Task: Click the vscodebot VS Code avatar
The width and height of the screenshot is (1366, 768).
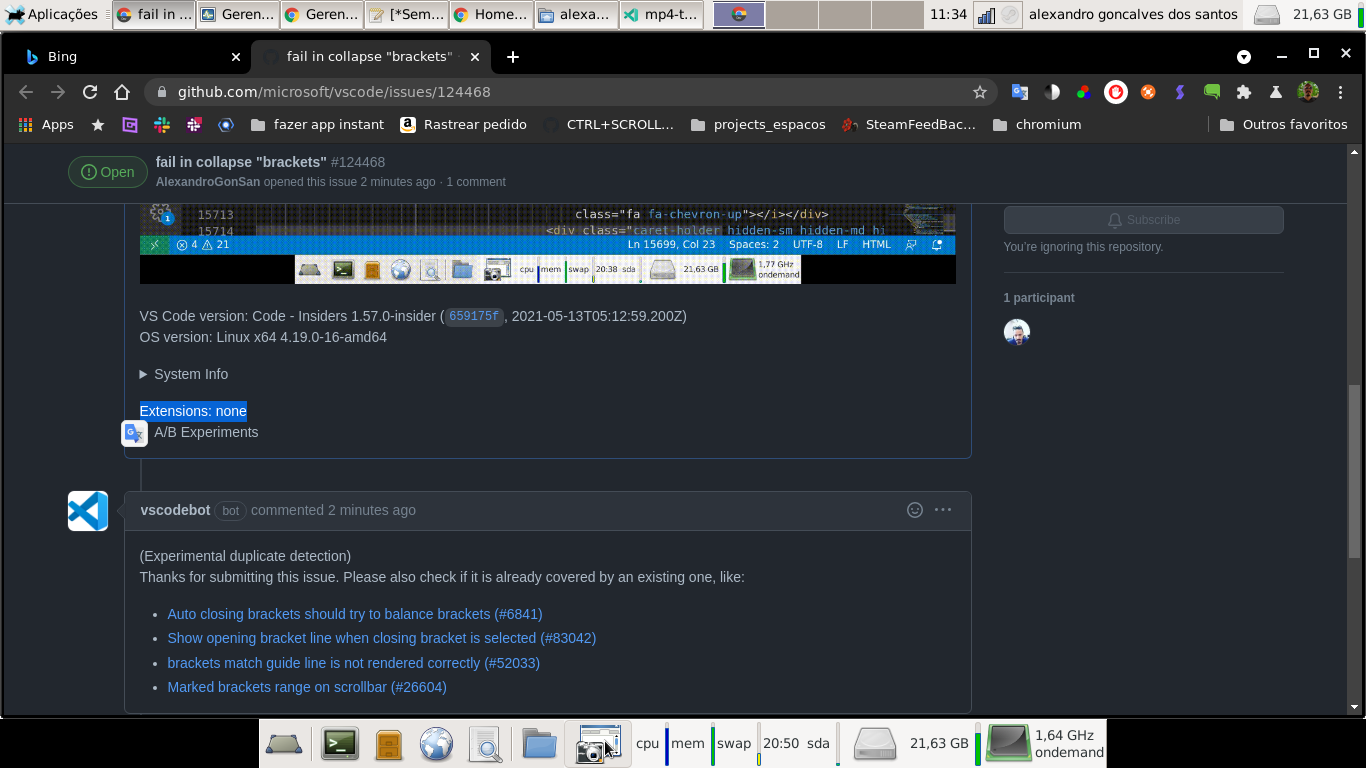Action: pos(88,511)
